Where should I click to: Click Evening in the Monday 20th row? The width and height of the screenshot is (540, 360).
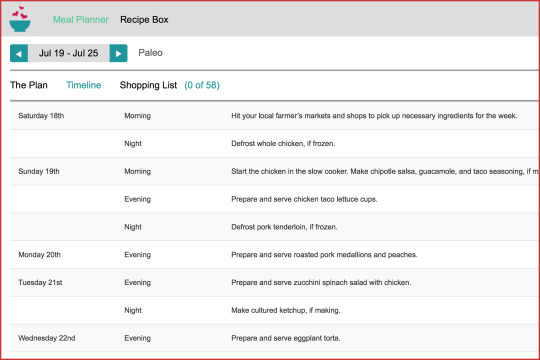[x=137, y=255]
